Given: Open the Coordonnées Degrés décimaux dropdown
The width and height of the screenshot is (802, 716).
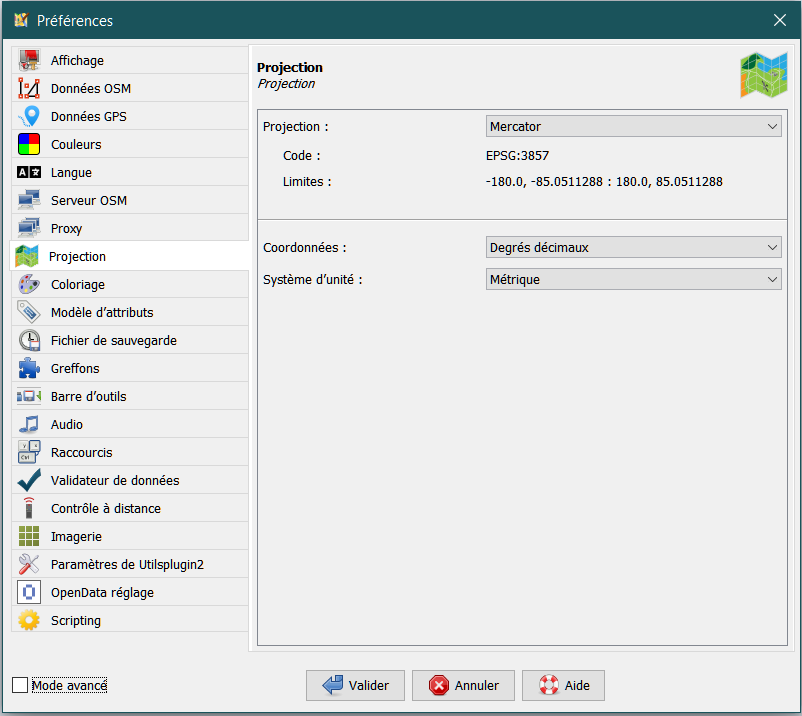Looking at the screenshot, I should click(x=633, y=247).
